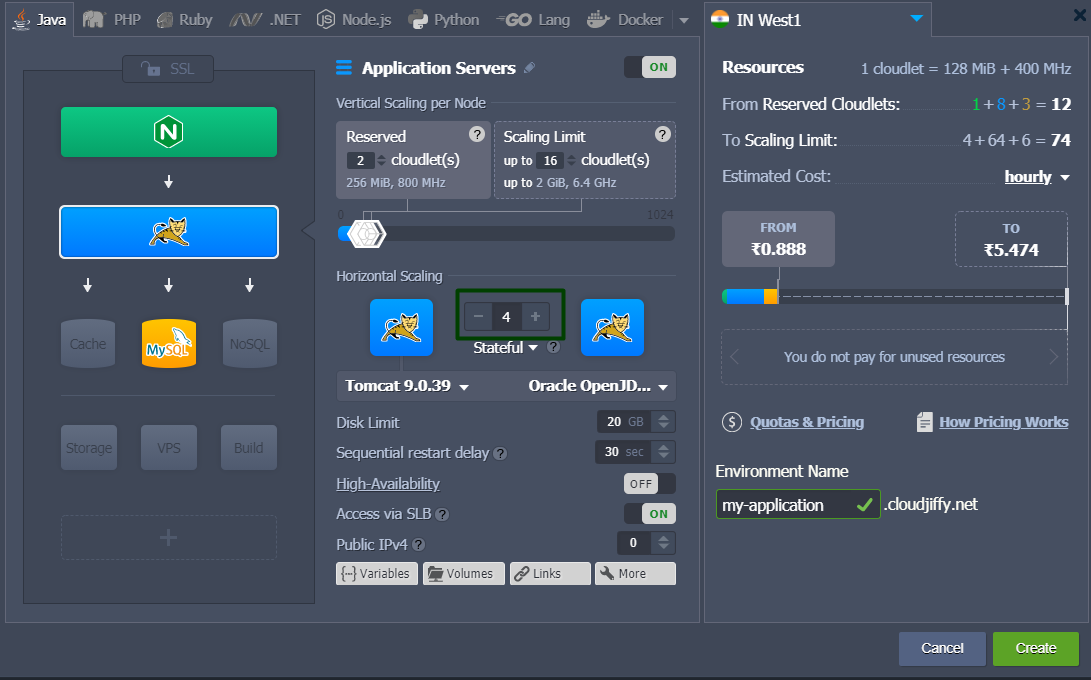Open help for Public IPv4
Viewport: 1091px width, 680px height.
tap(418, 545)
